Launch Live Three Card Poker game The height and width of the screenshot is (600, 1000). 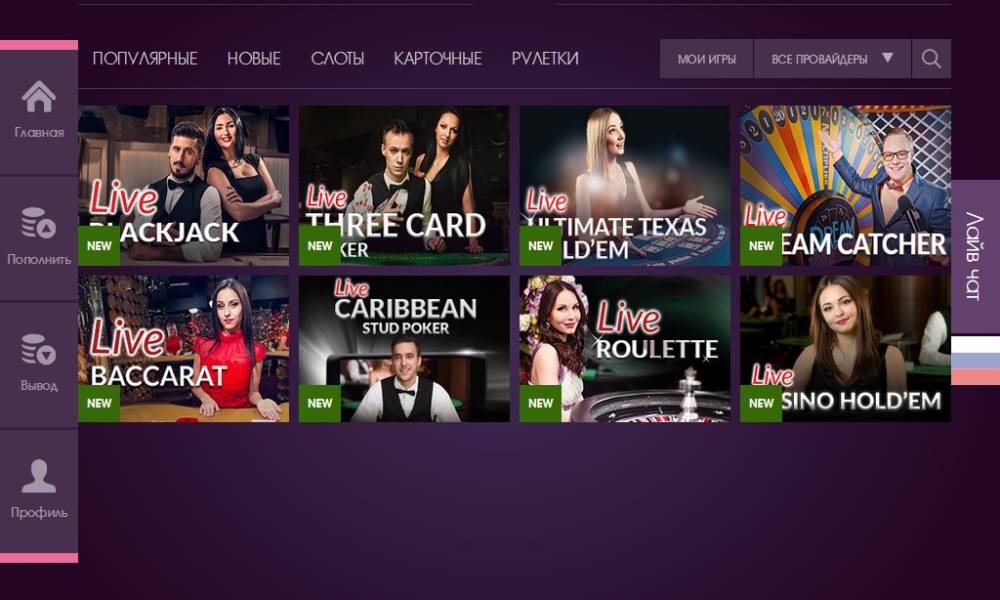pyautogui.click(x=404, y=186)
